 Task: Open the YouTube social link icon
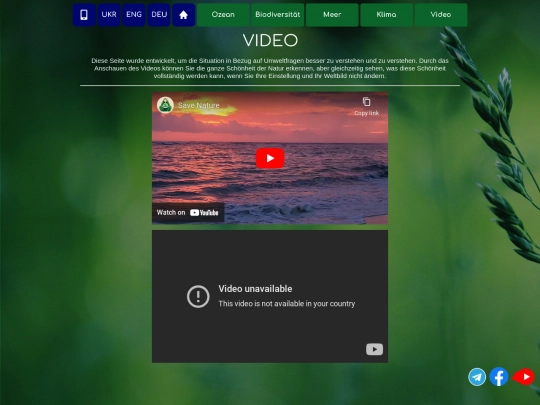524,377
